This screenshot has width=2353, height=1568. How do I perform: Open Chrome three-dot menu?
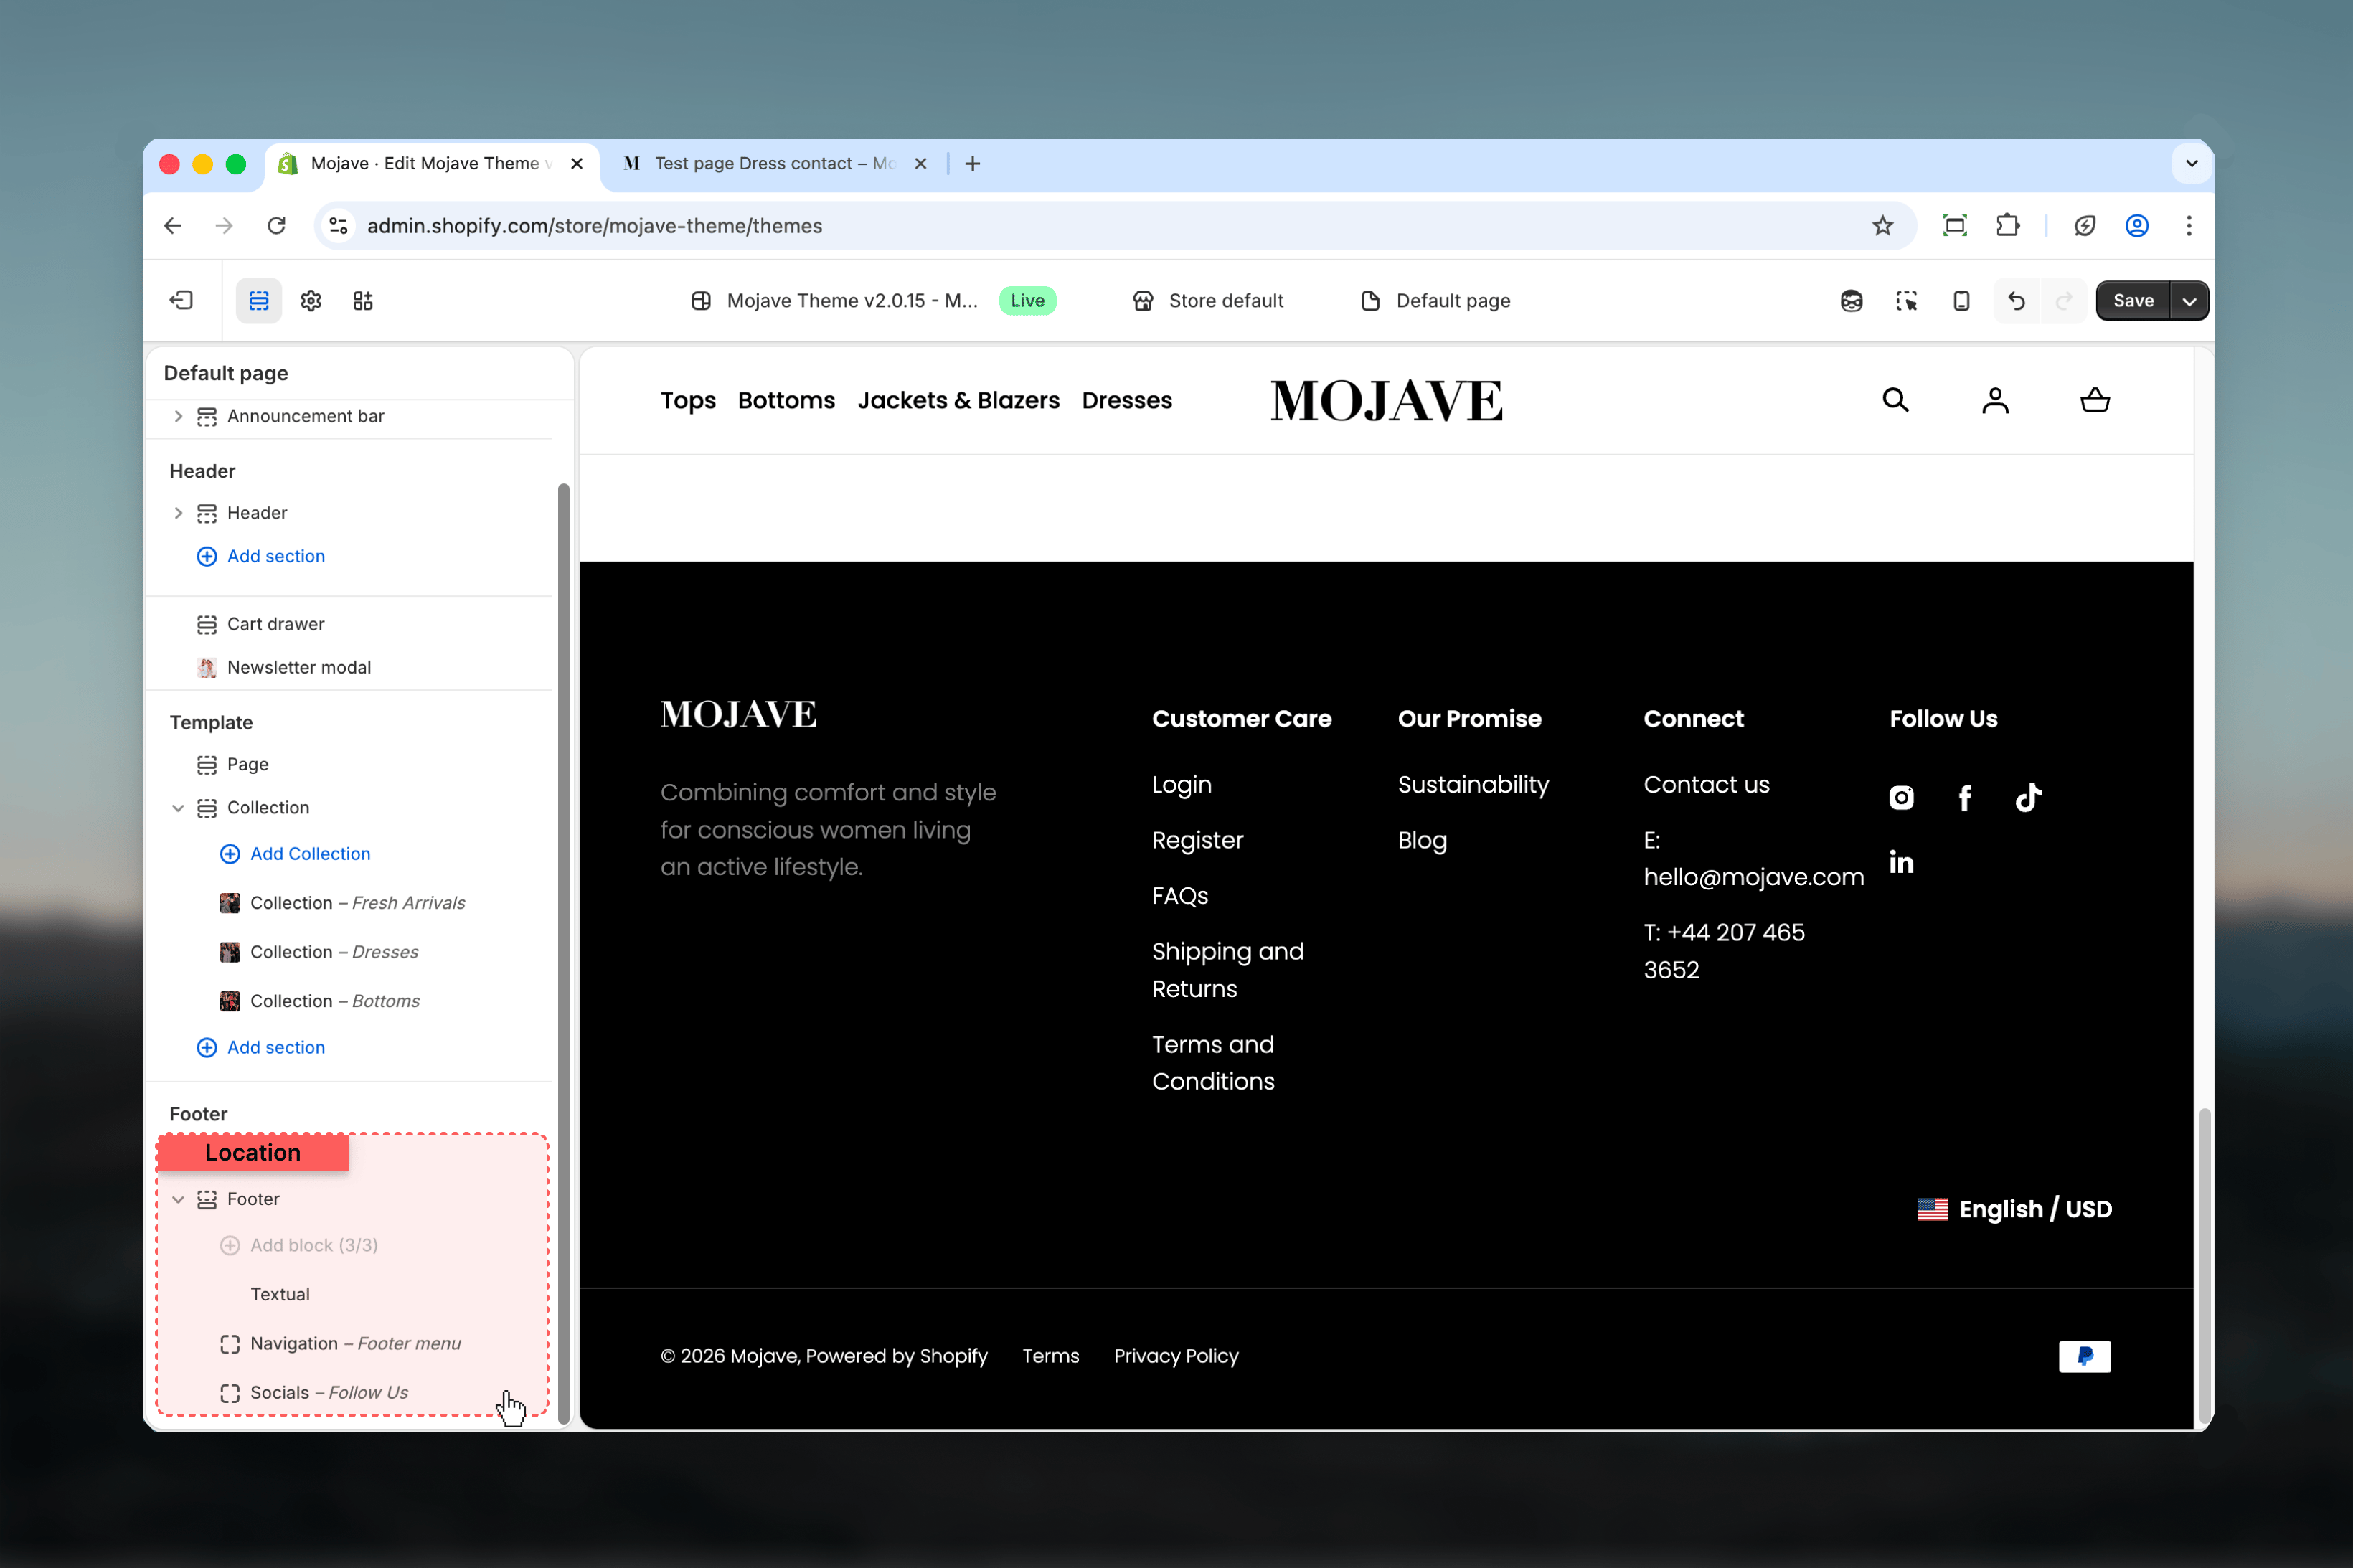(2189, 225)
